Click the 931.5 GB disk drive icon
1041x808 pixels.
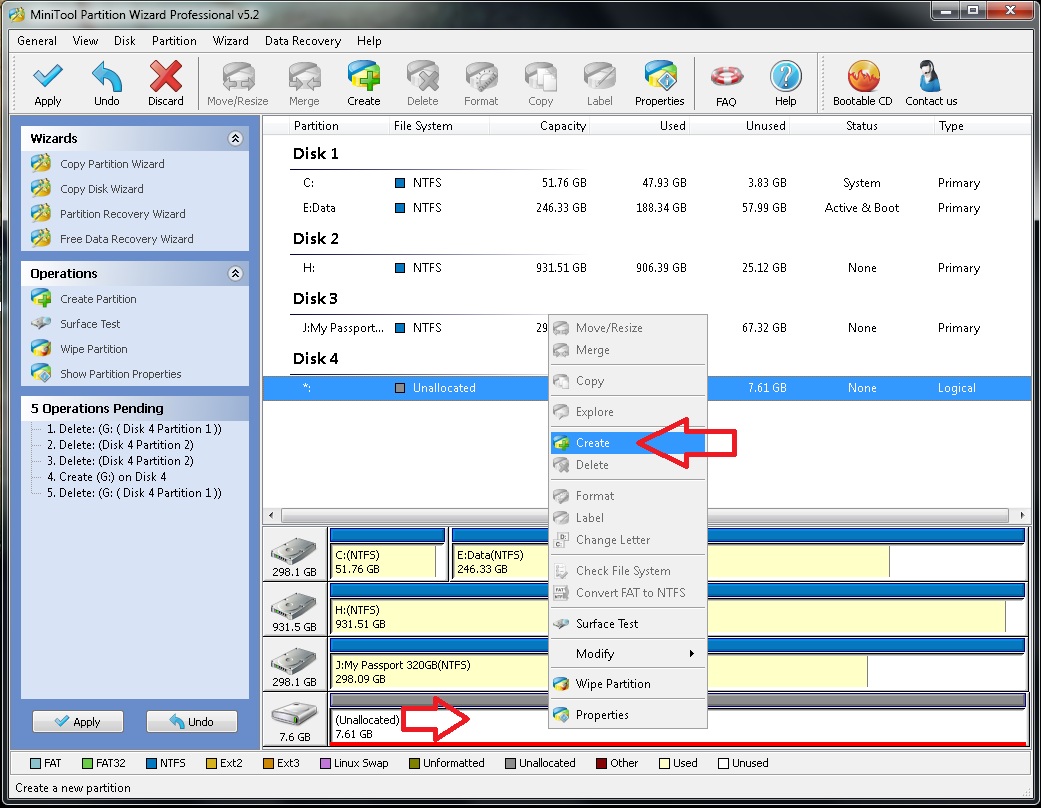[x=294, y=607]
